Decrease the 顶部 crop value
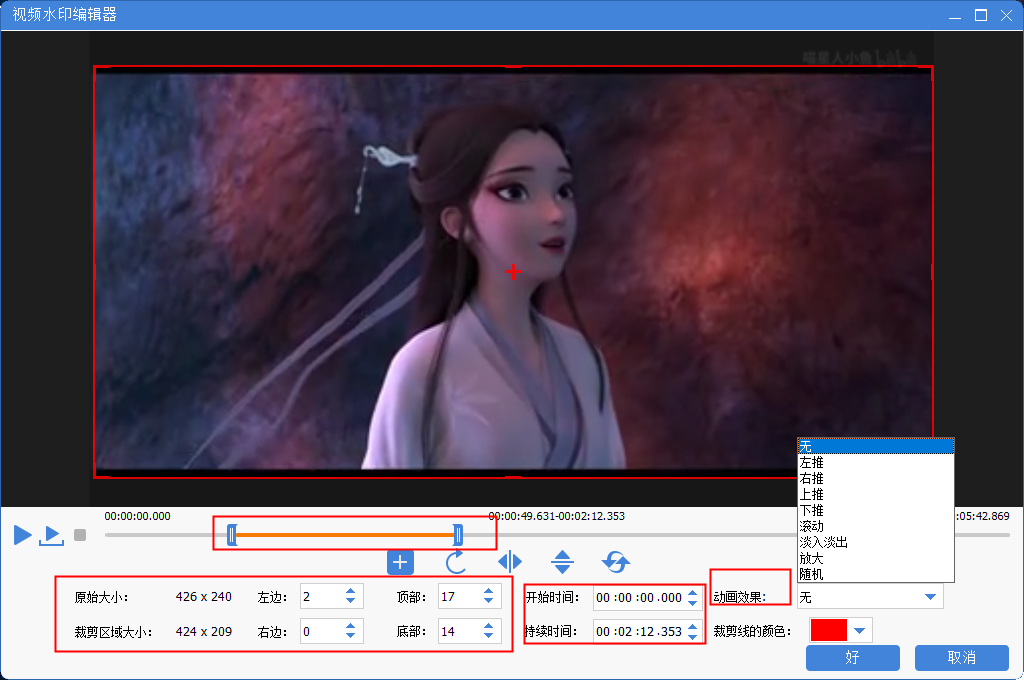 pos(488,602)
